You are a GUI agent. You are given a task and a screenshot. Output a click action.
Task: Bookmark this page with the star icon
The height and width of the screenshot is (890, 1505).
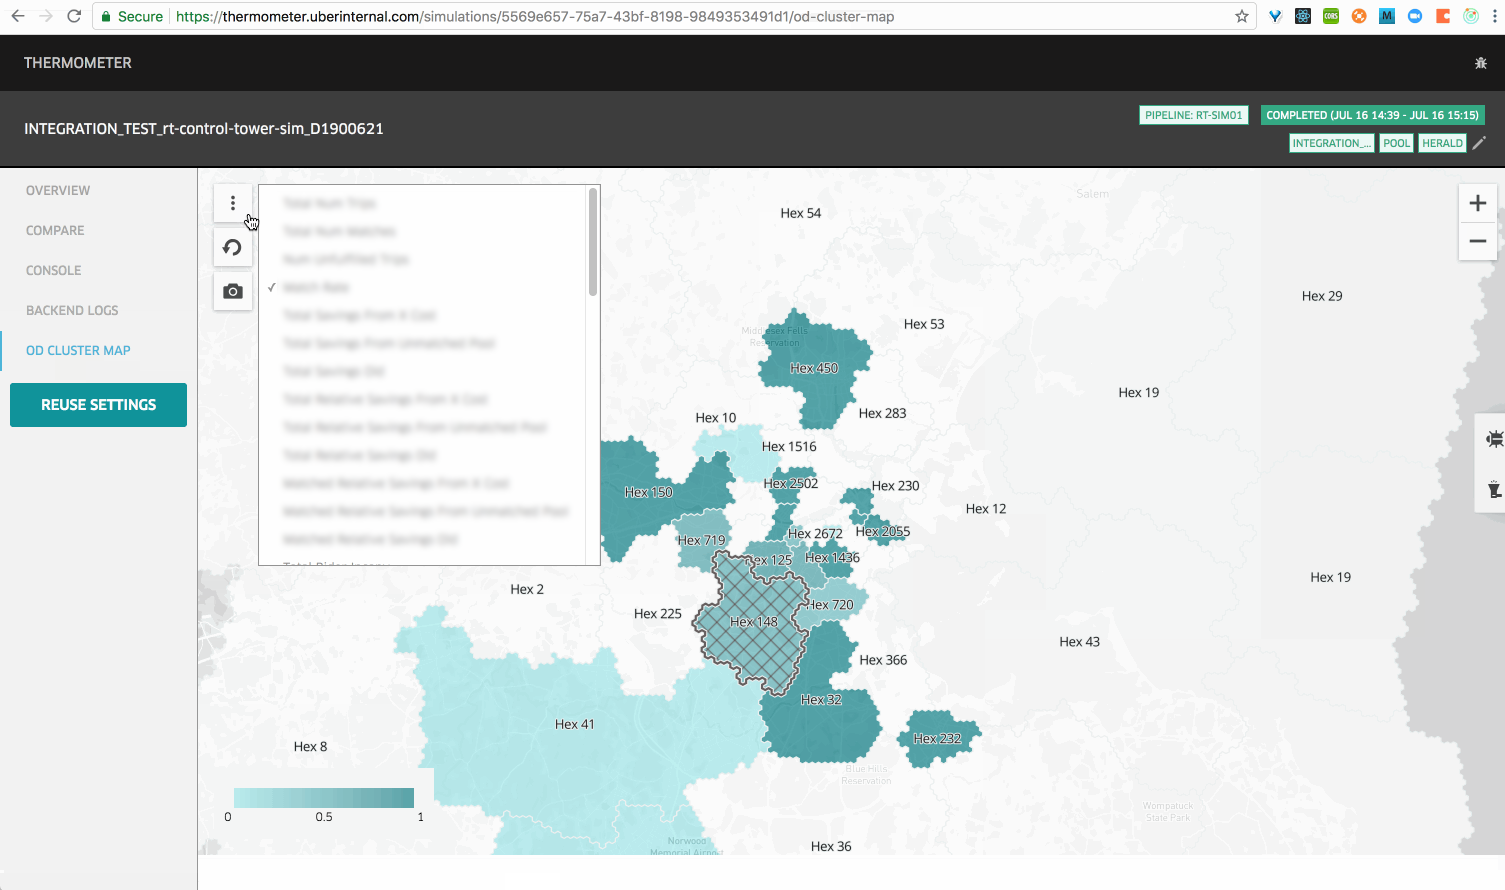click(1242, 16)
